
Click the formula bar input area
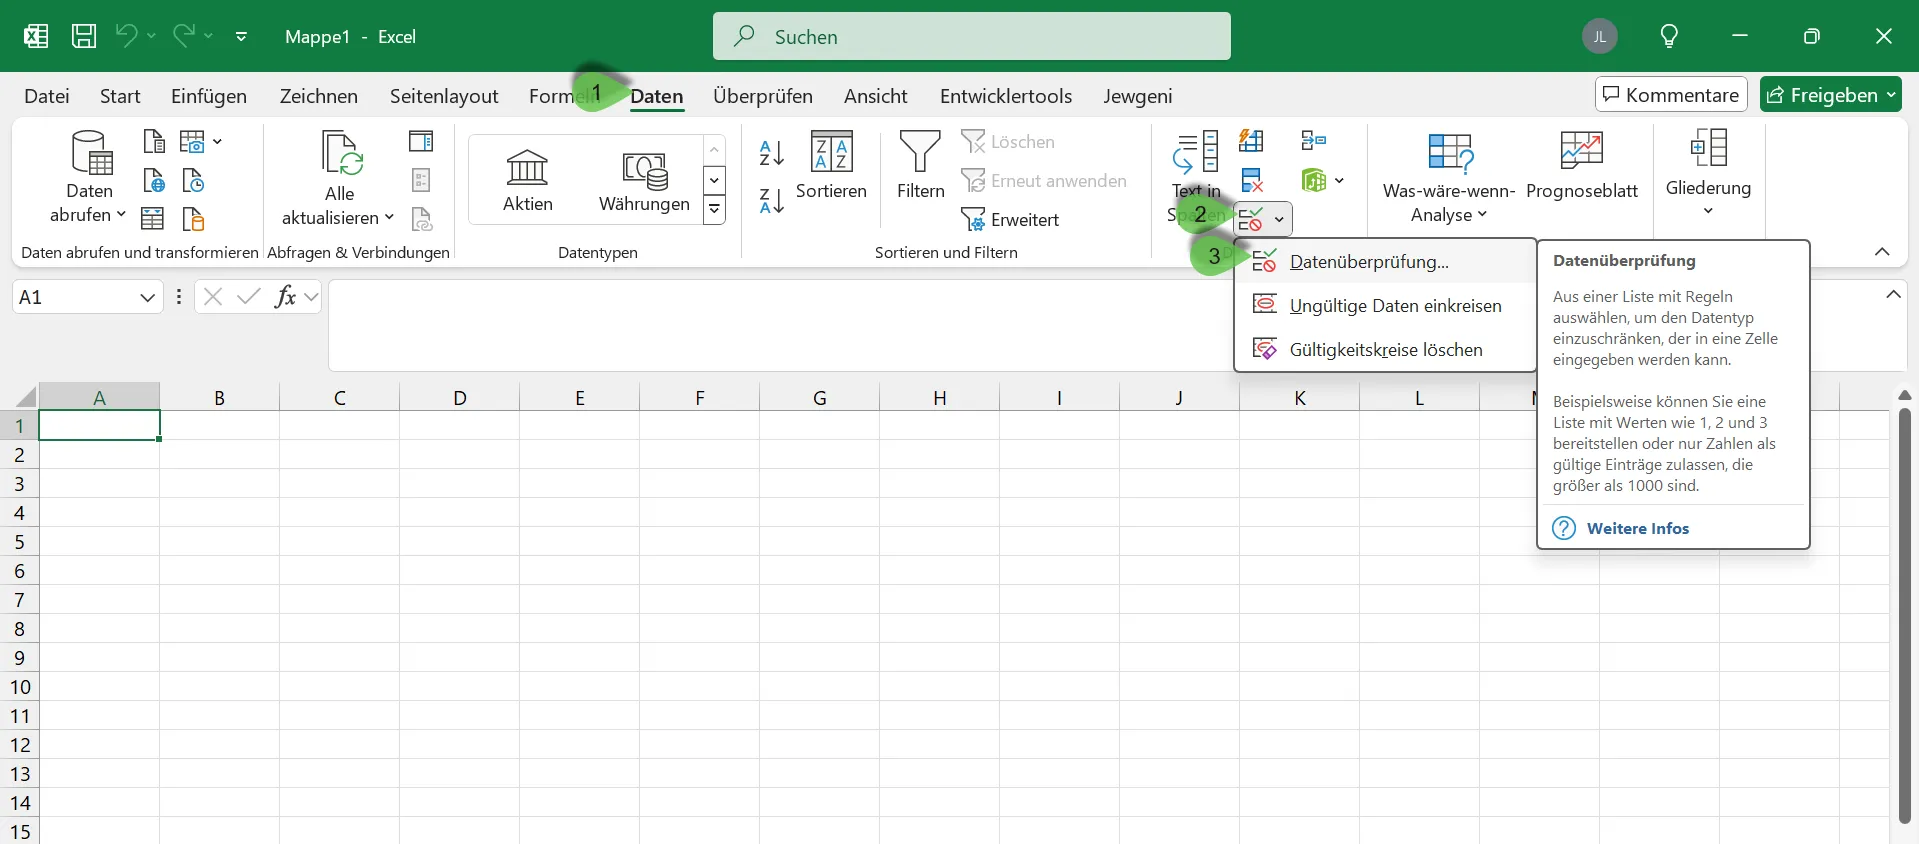click(x=780, y=324)
